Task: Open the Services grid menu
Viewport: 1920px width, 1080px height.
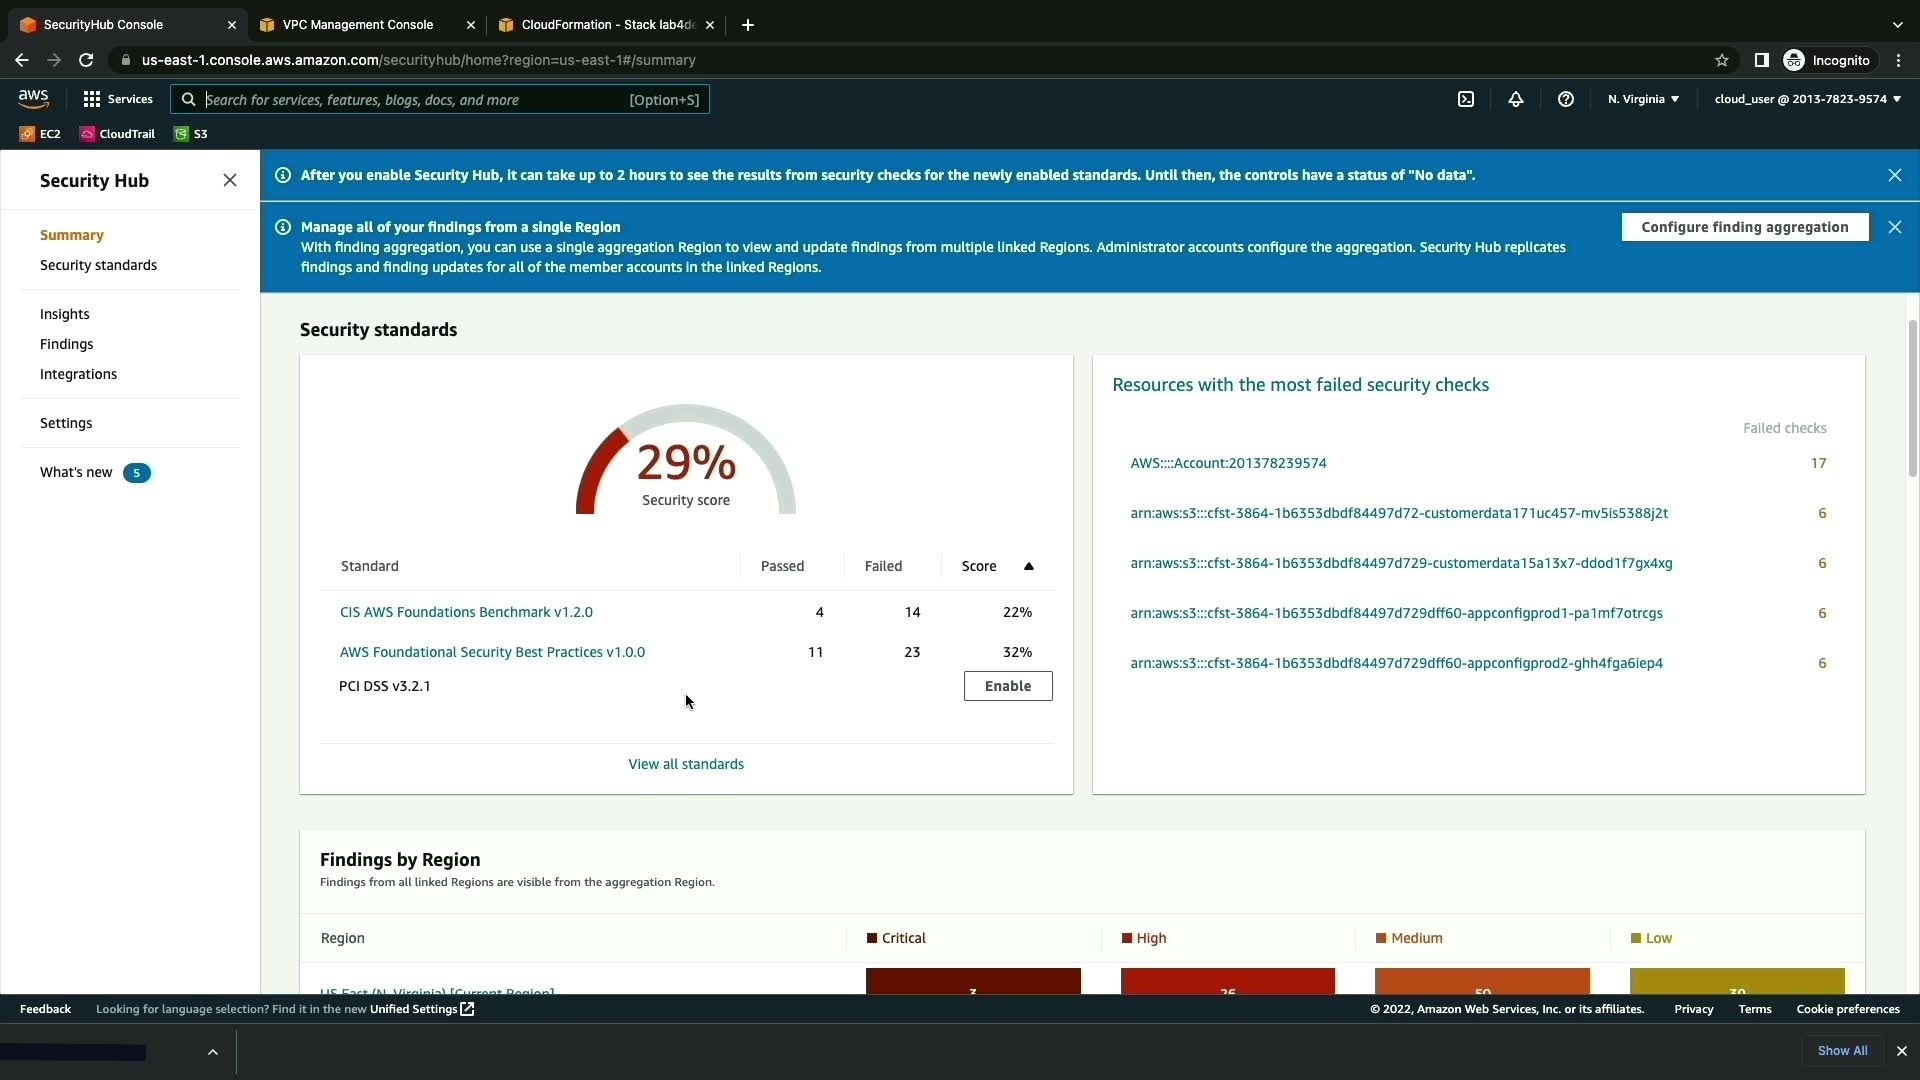Action: (118, 99)
